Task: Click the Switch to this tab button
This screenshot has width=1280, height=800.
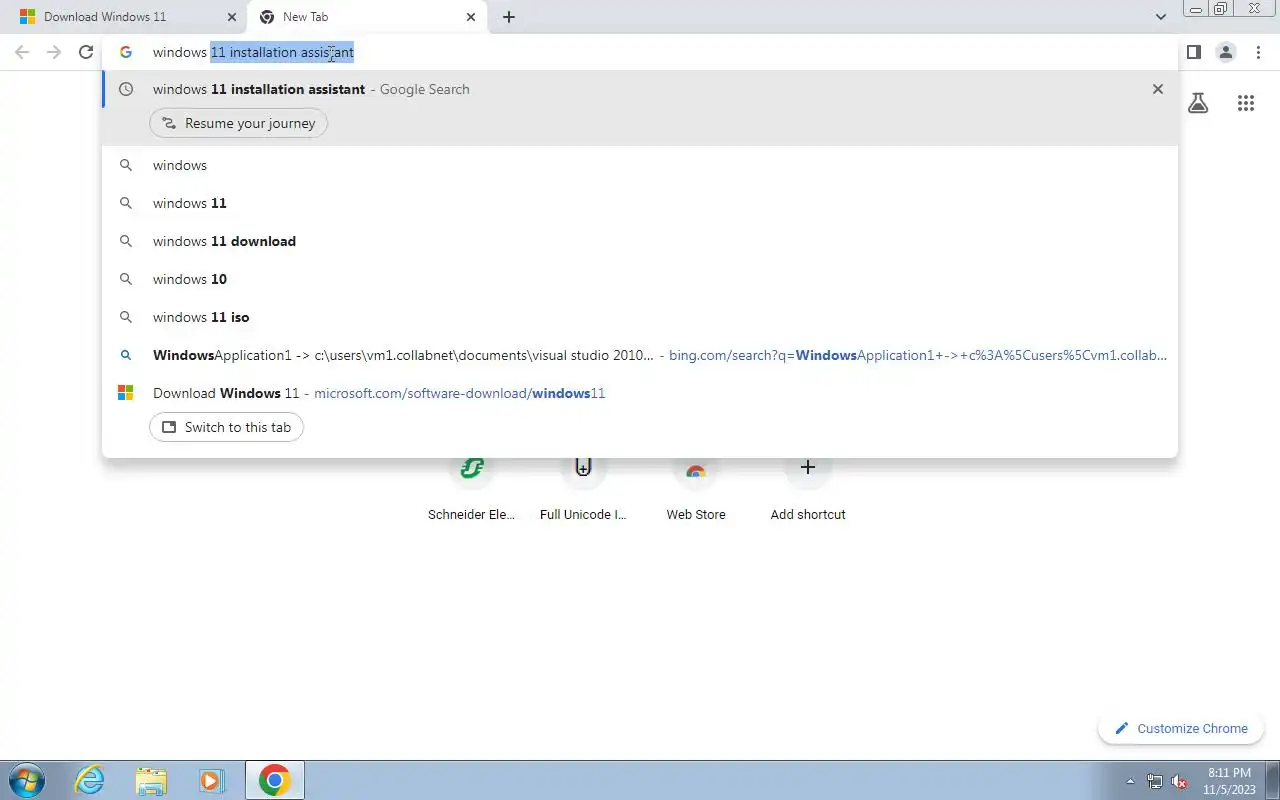Action: point(226,427)
